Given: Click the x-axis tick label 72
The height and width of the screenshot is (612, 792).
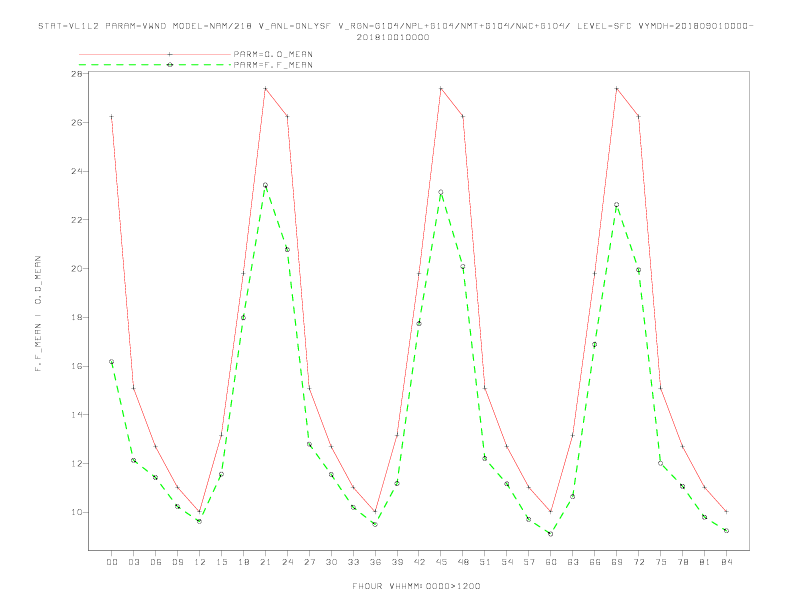Looking at the screenshot, I should (638, 562).
